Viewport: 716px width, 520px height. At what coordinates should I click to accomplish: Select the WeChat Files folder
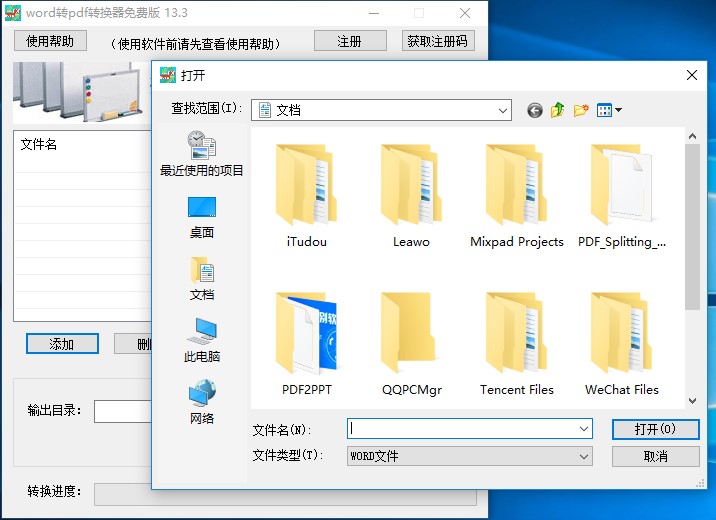(x=621, y=344)
